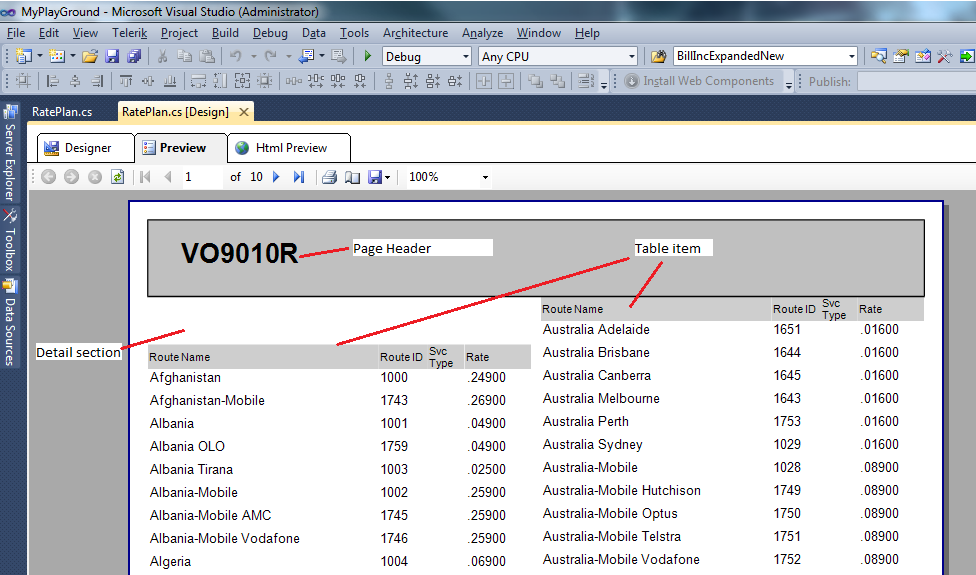Image resolution: width=976 pixels, height=575 pixels.
Task: Click the Add New Item toolbar icon
Action: 57,57
